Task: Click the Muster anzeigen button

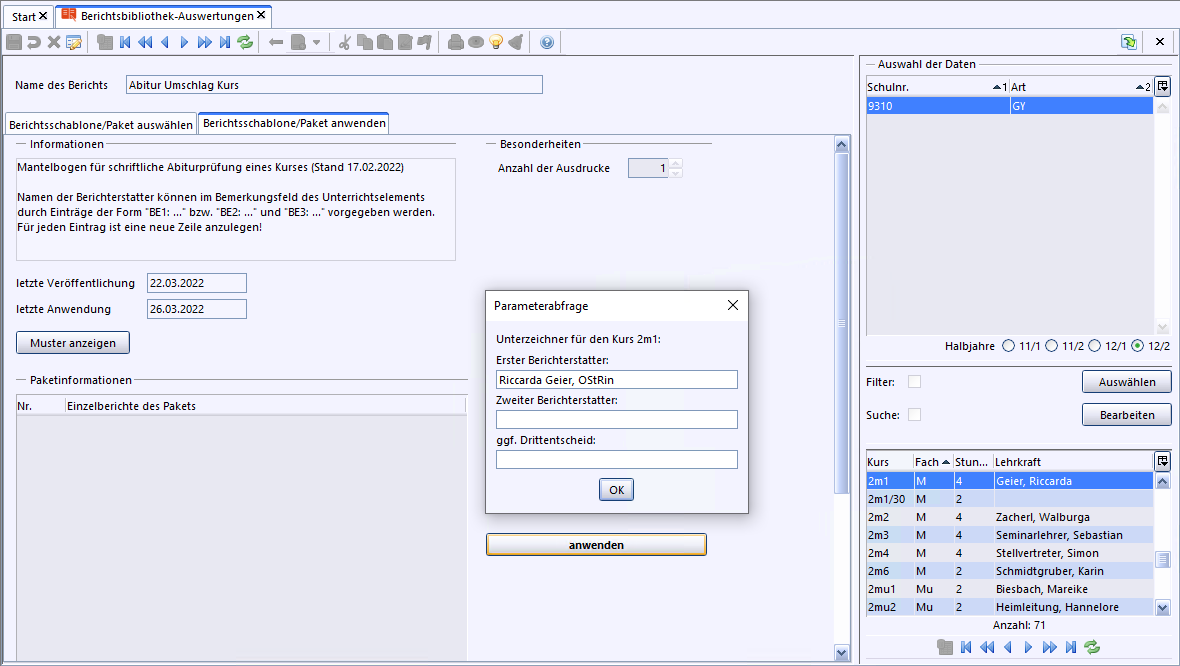Action: [x=73, y=343]
